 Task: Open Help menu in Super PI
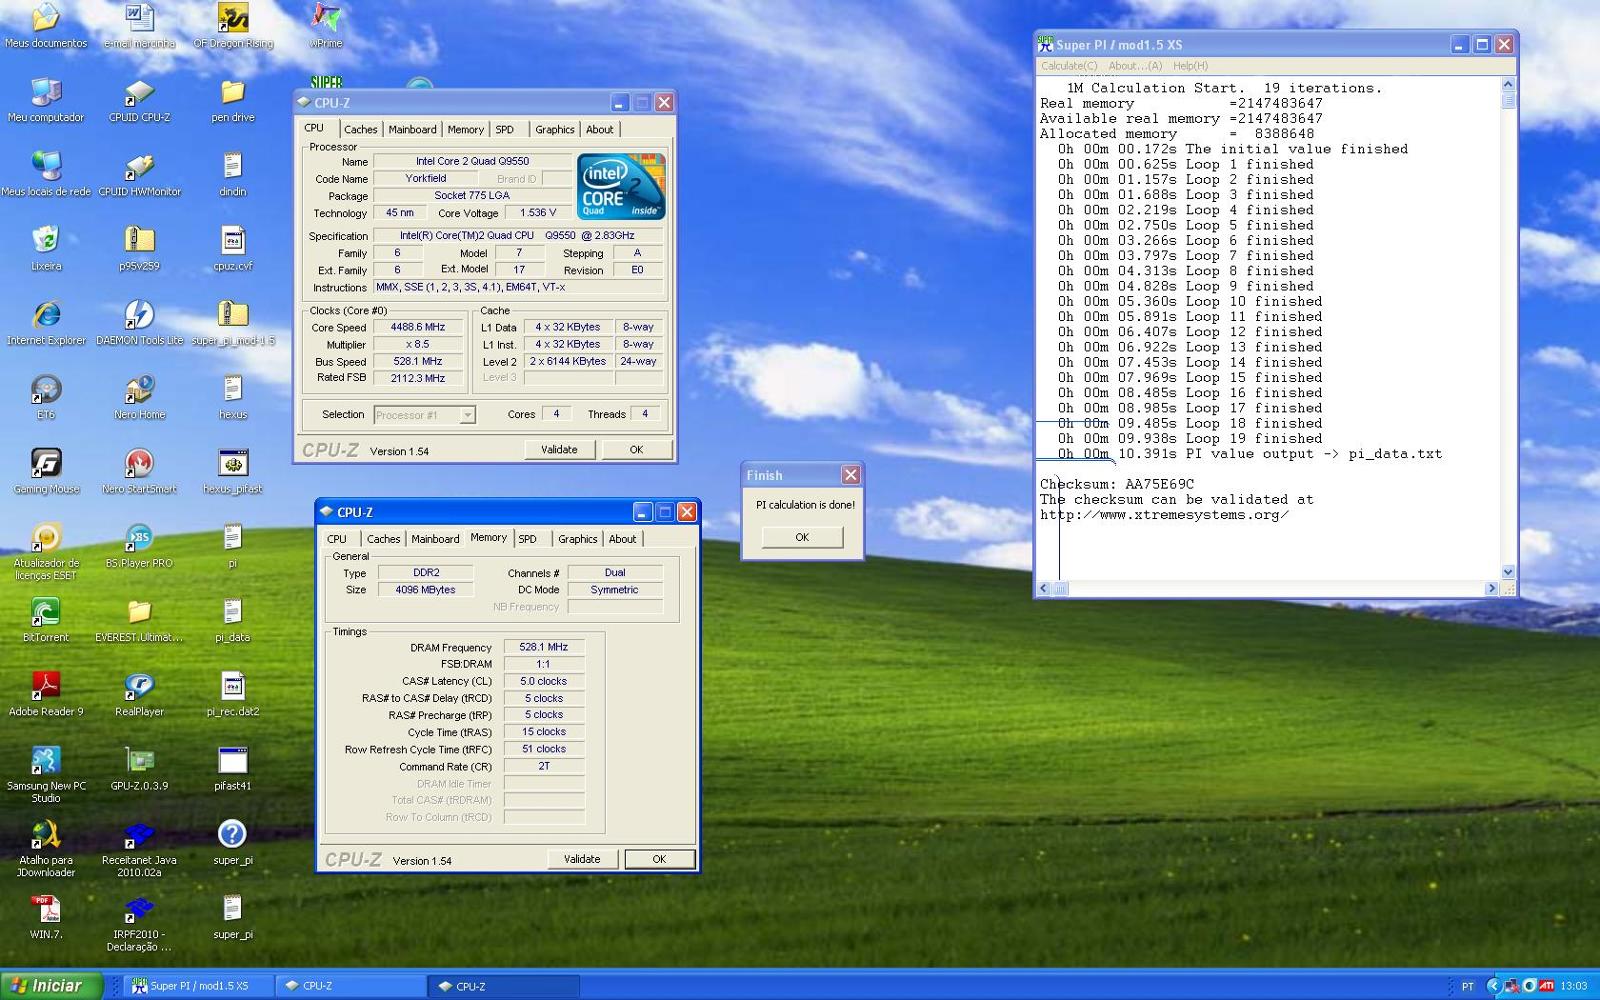tap(1190, 66)
